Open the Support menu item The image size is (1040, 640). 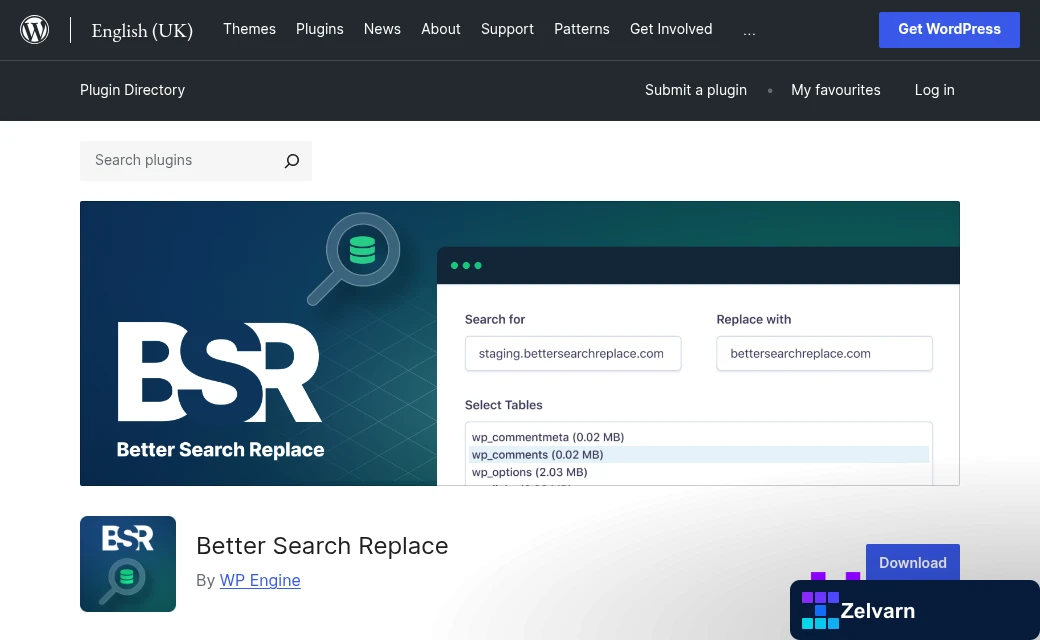507,29
